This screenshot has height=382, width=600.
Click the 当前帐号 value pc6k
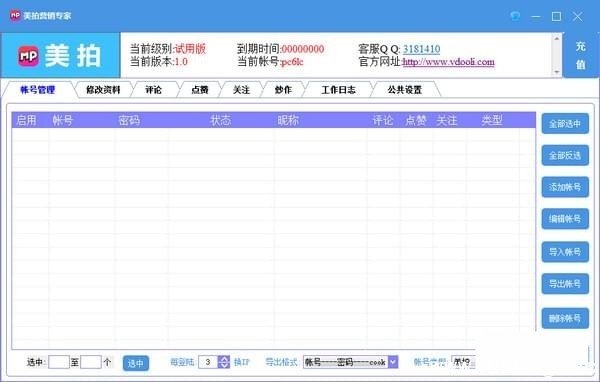pos(292,62)
